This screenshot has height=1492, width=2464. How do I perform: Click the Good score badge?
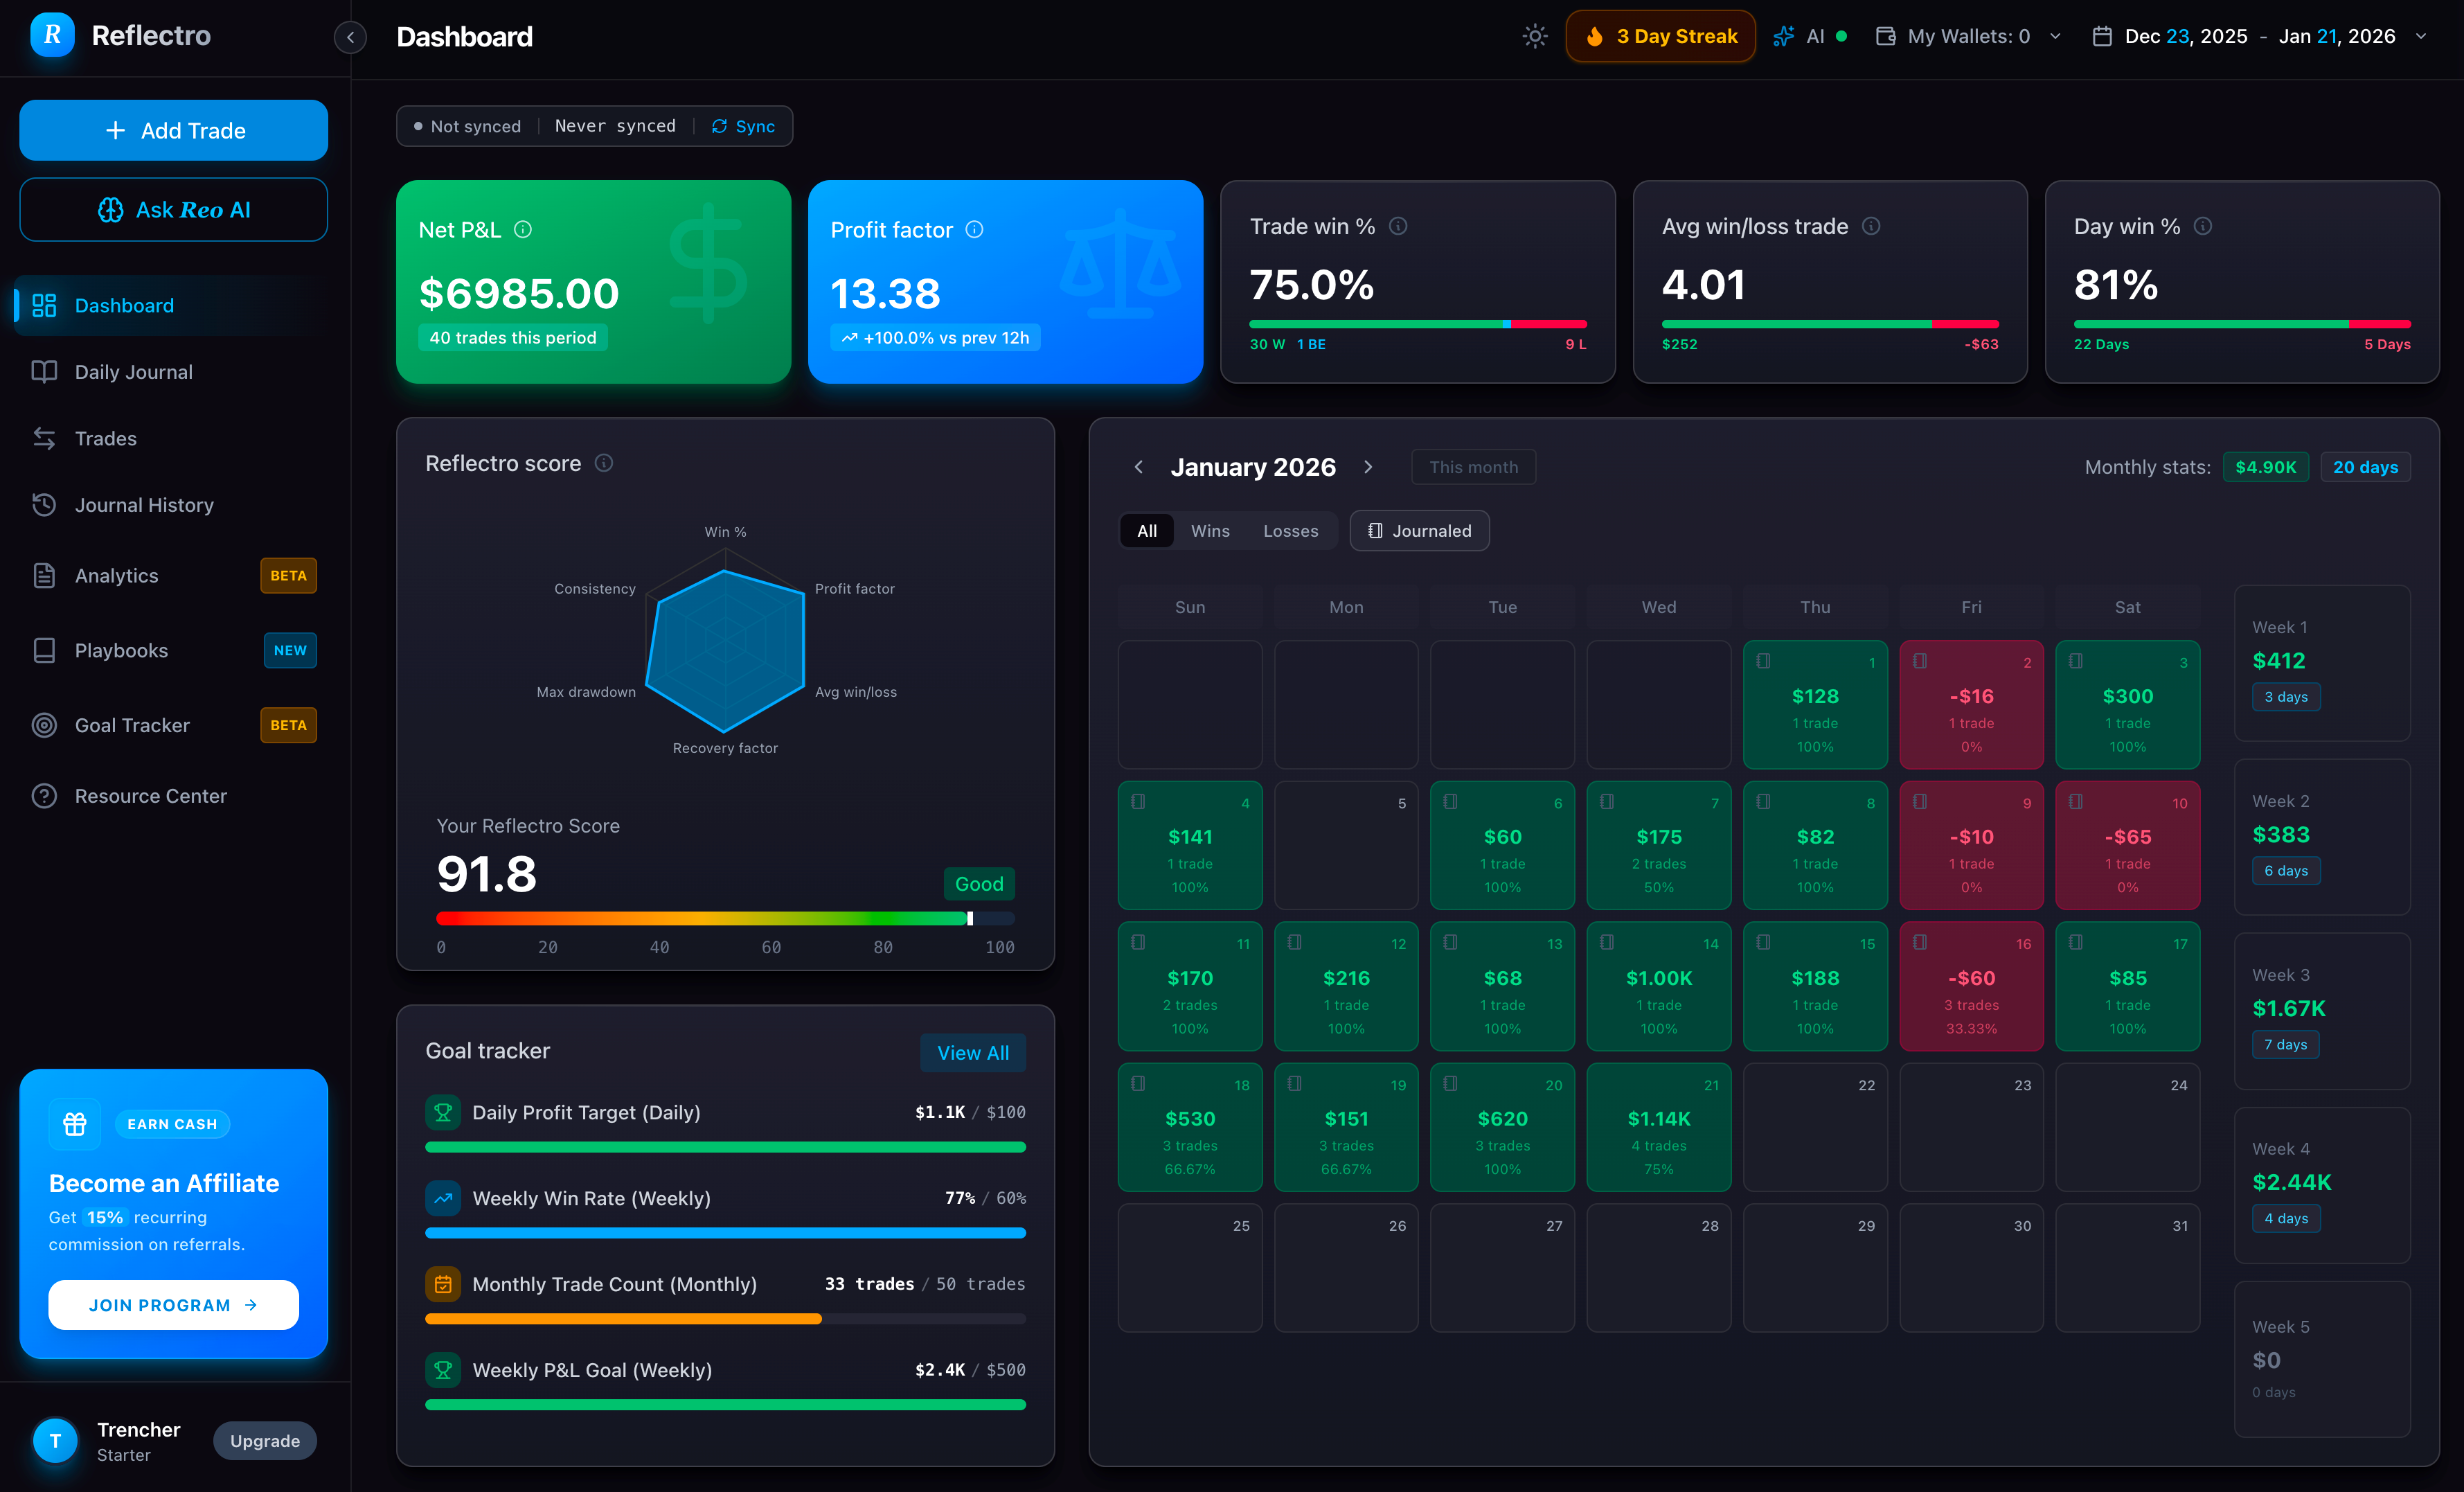(978, 884)
